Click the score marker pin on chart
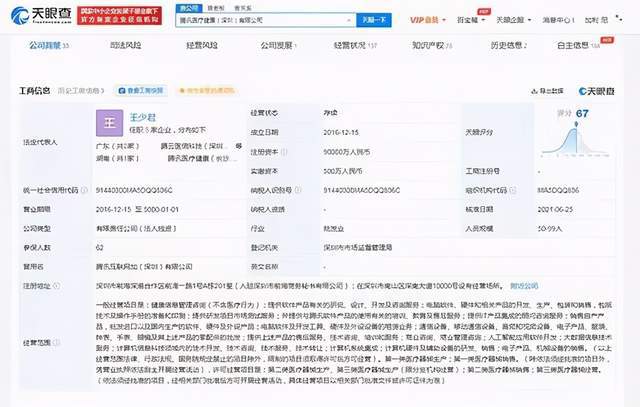Screen dimensions: 640x407 click(576, 124)
